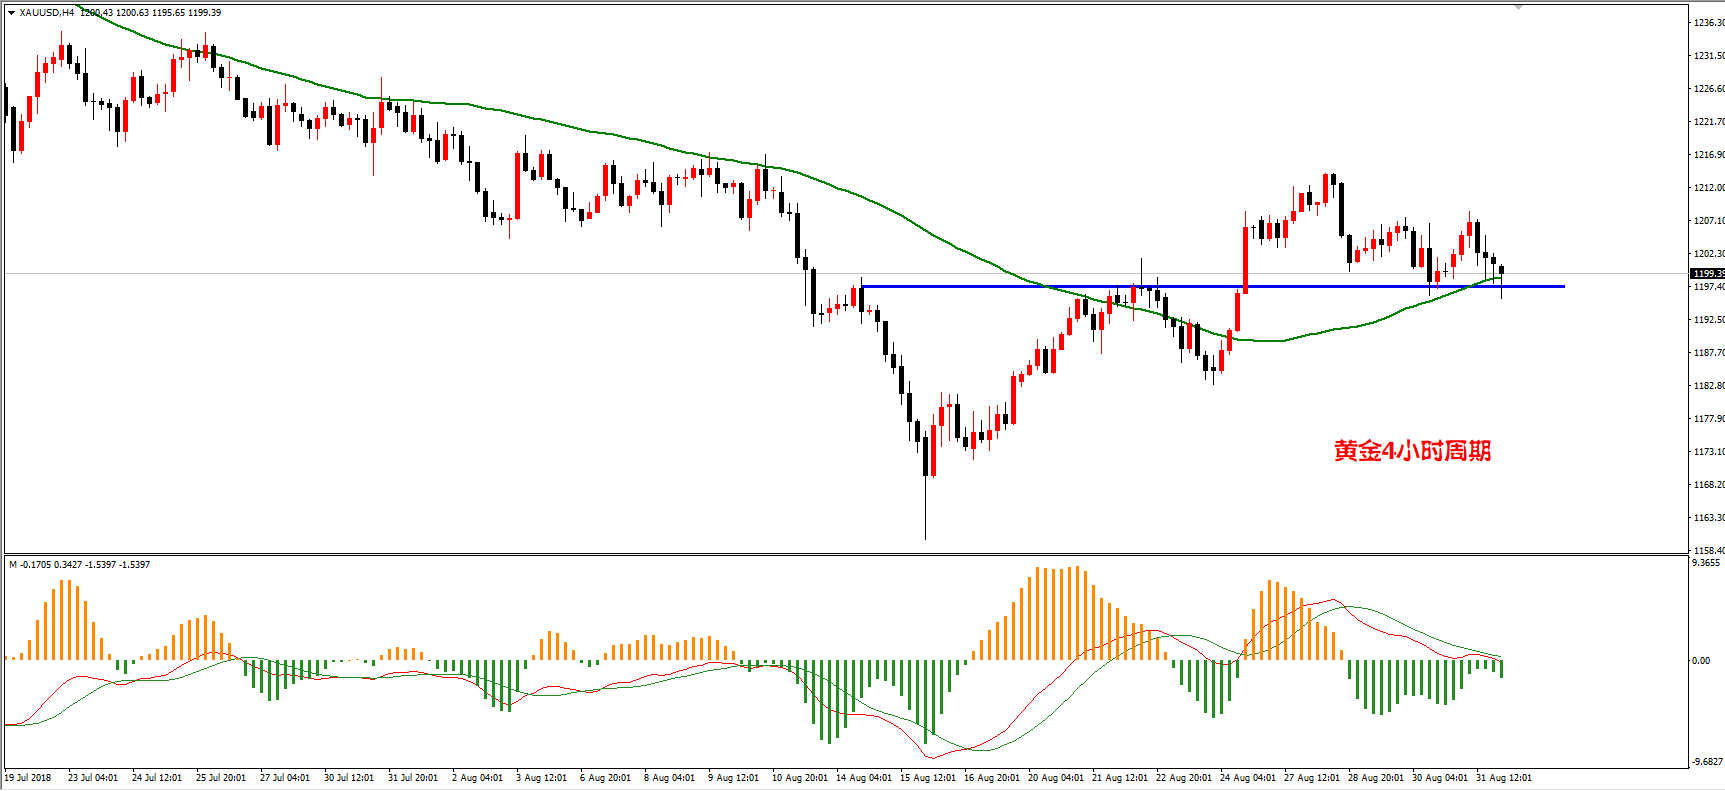This screenshot has height=791, width=1725.
Task: Select the blue horizontal support line
Action: coord(1213,287)
